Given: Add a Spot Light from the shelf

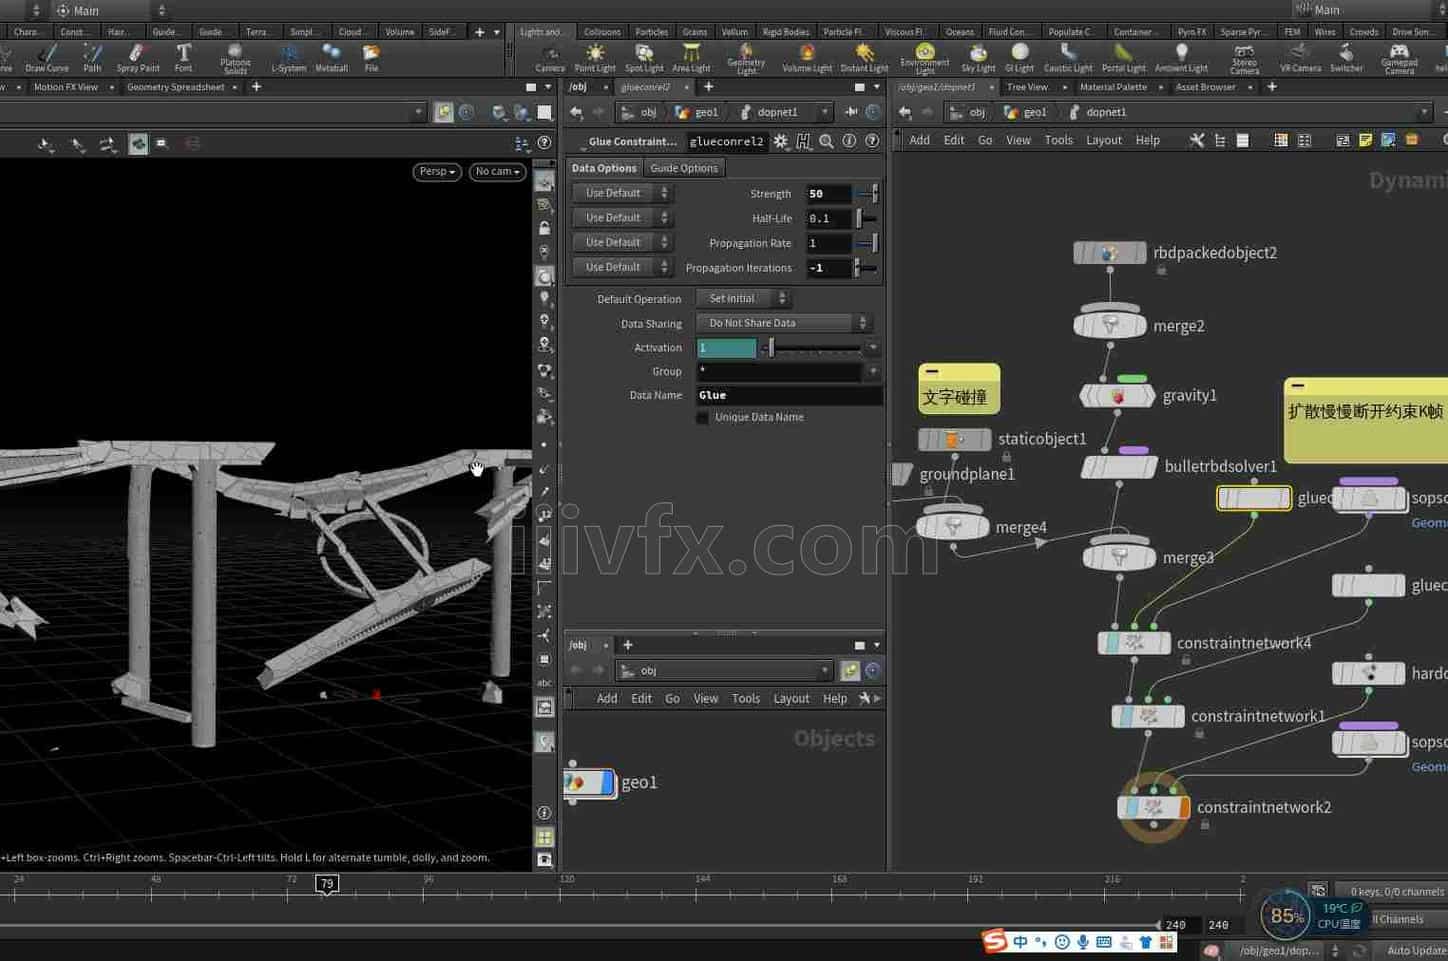Looking at the screenshot, I should point(644,58).
